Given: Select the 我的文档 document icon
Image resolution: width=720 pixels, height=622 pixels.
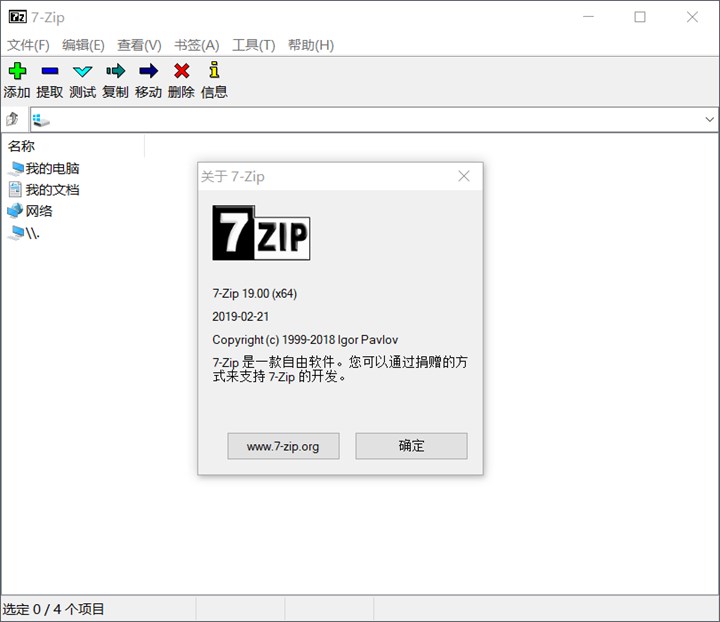Looking at the screenshot, I should (x=15, y=189).
